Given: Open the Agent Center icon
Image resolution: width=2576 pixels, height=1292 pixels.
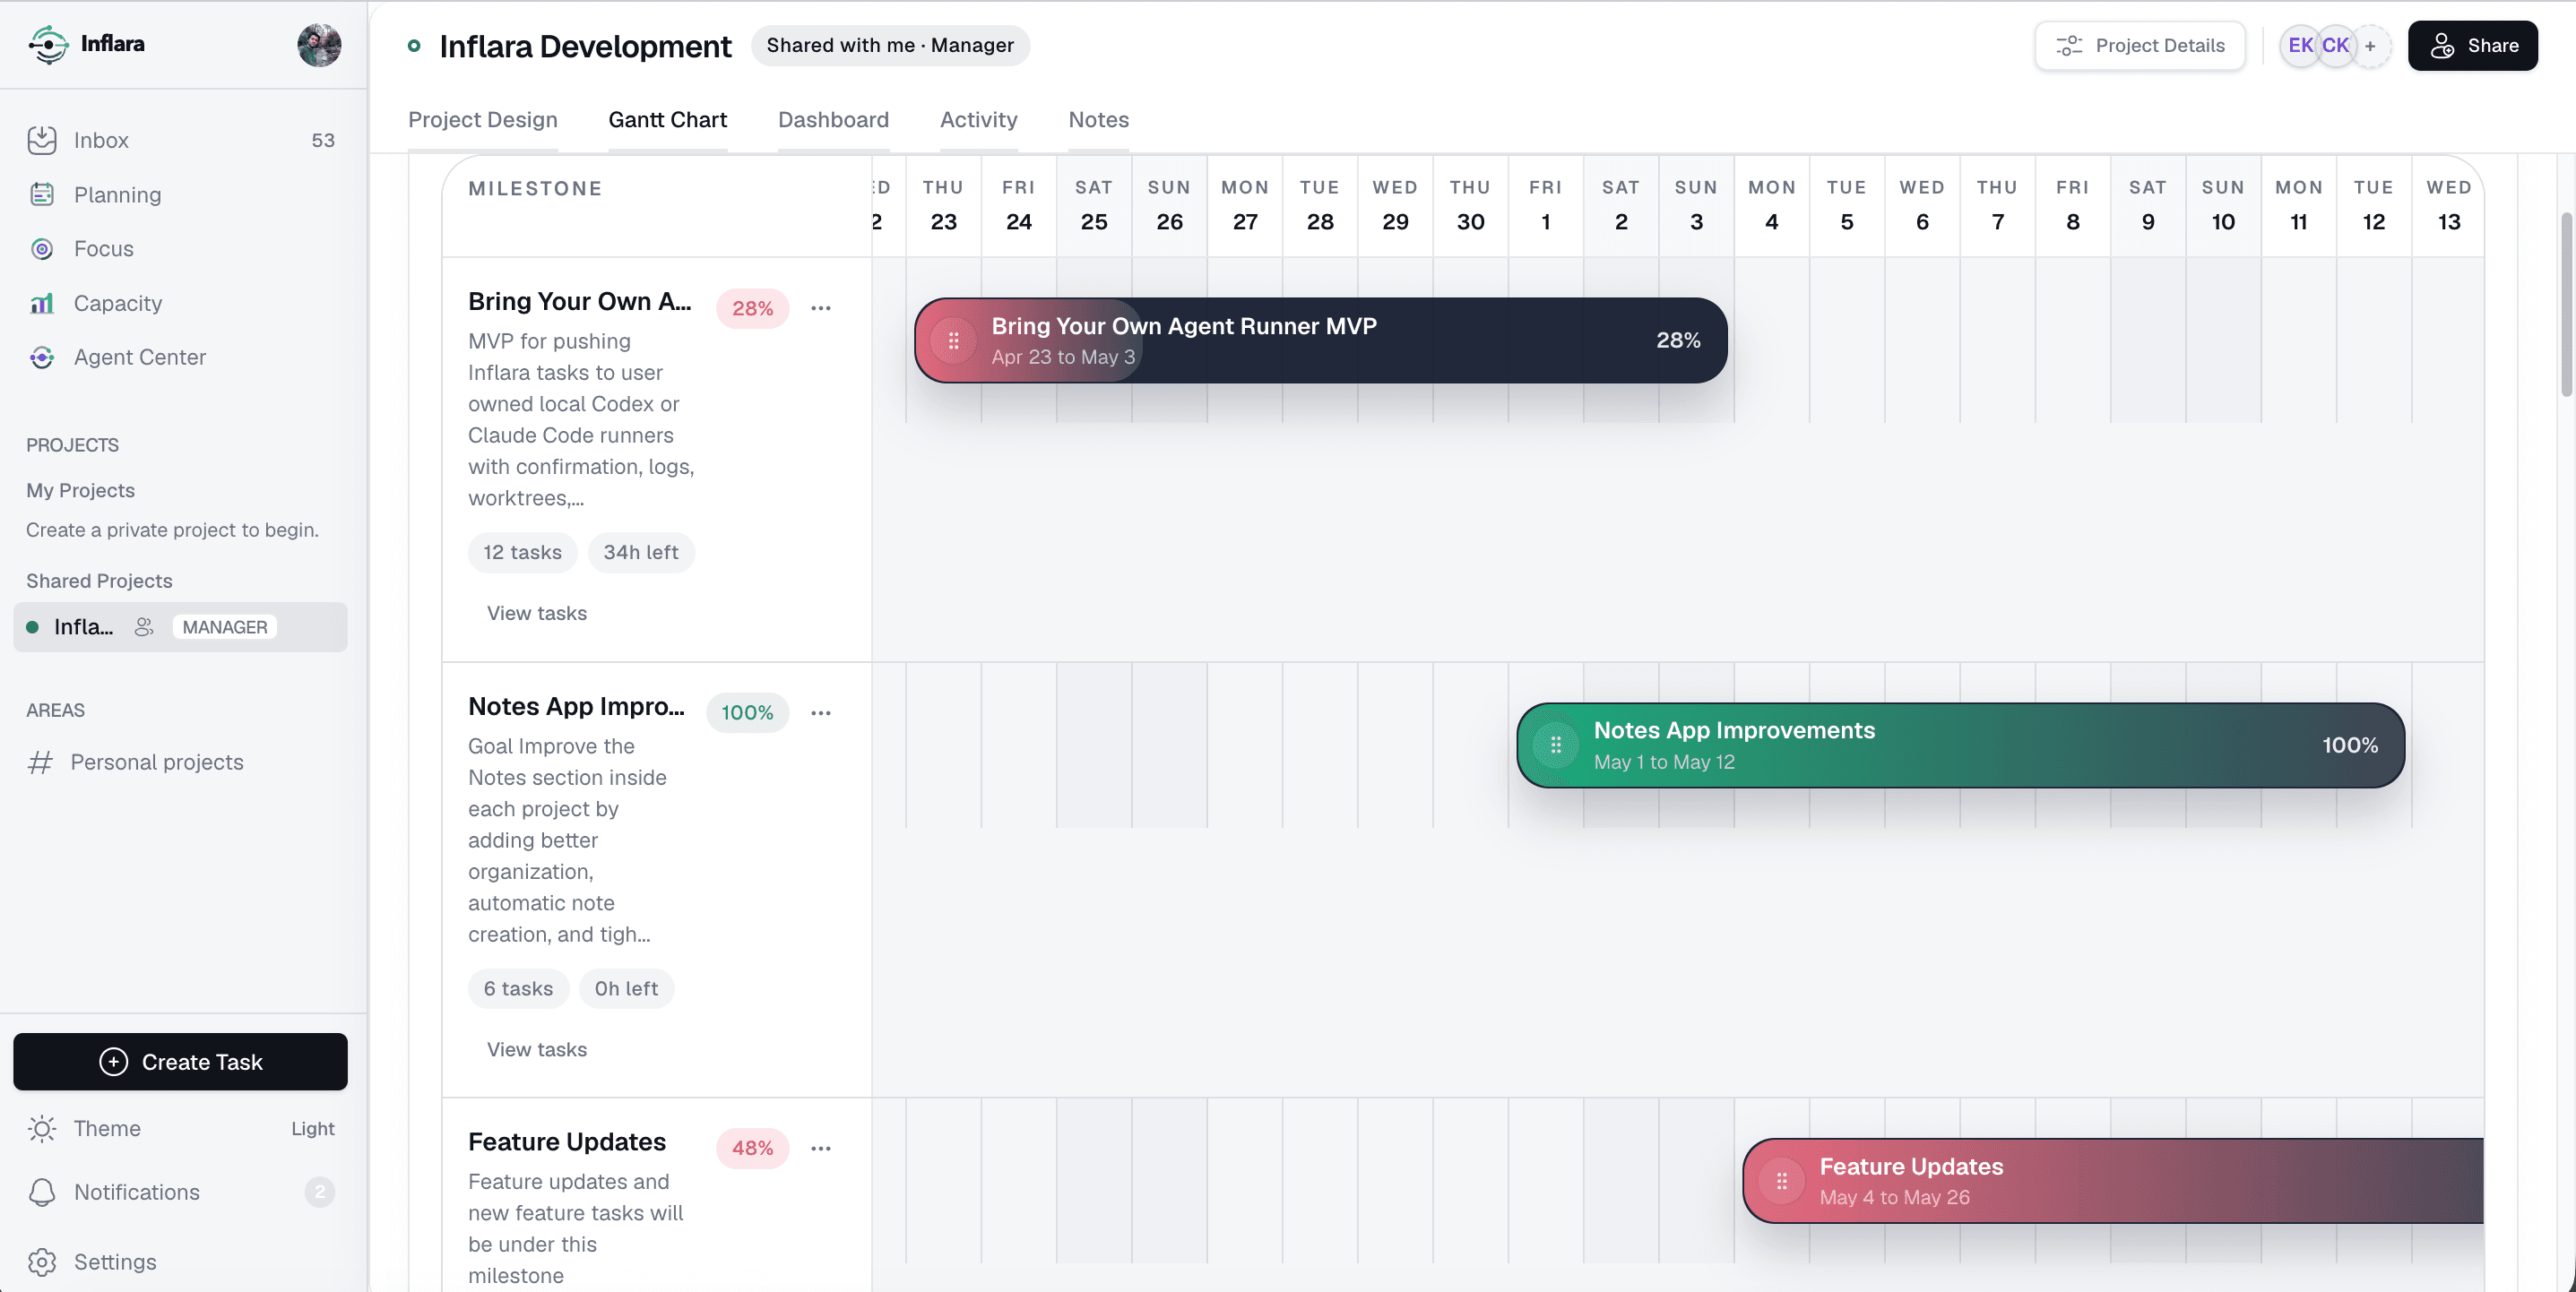Looking at the screenshot, I should [42, 357].
